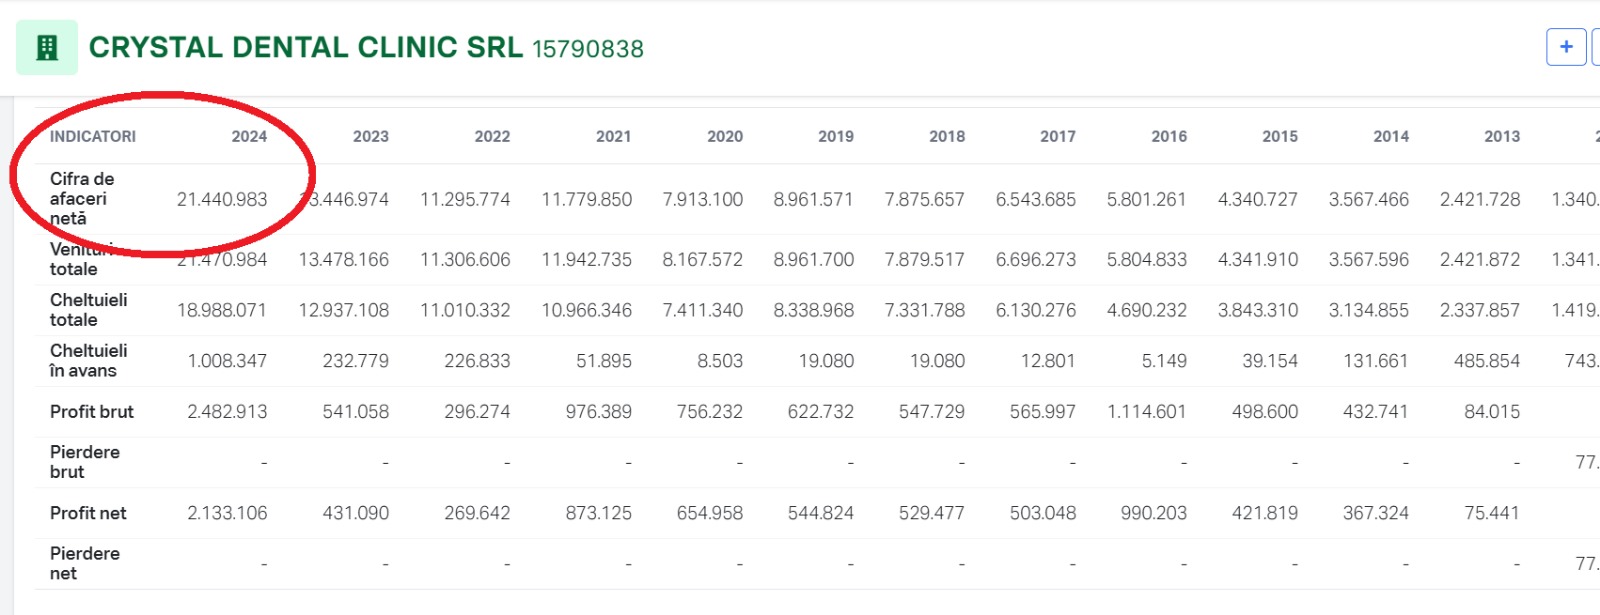The image size is (1600, 615).
Task: Select the 2023 year column header
Action: 370,137
